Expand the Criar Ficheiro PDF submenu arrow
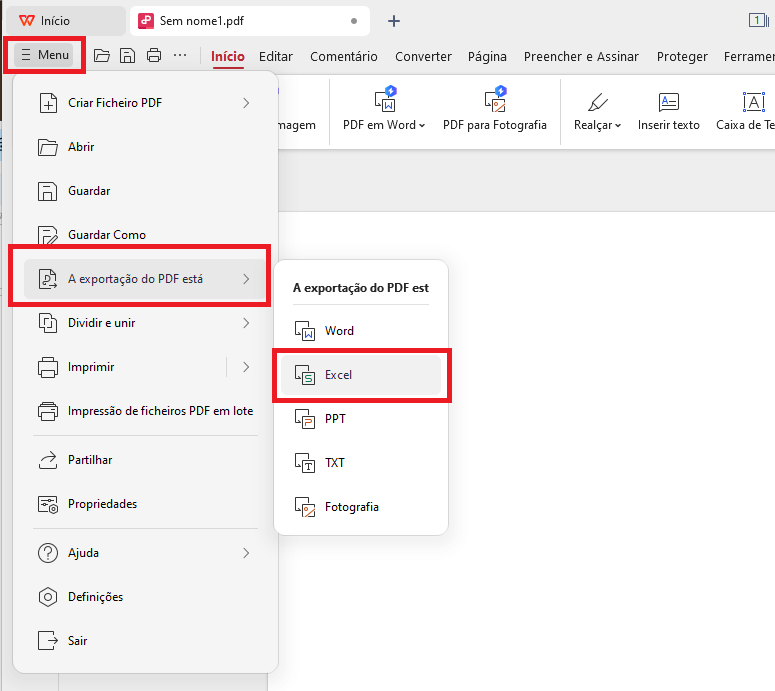 [246, 103]
